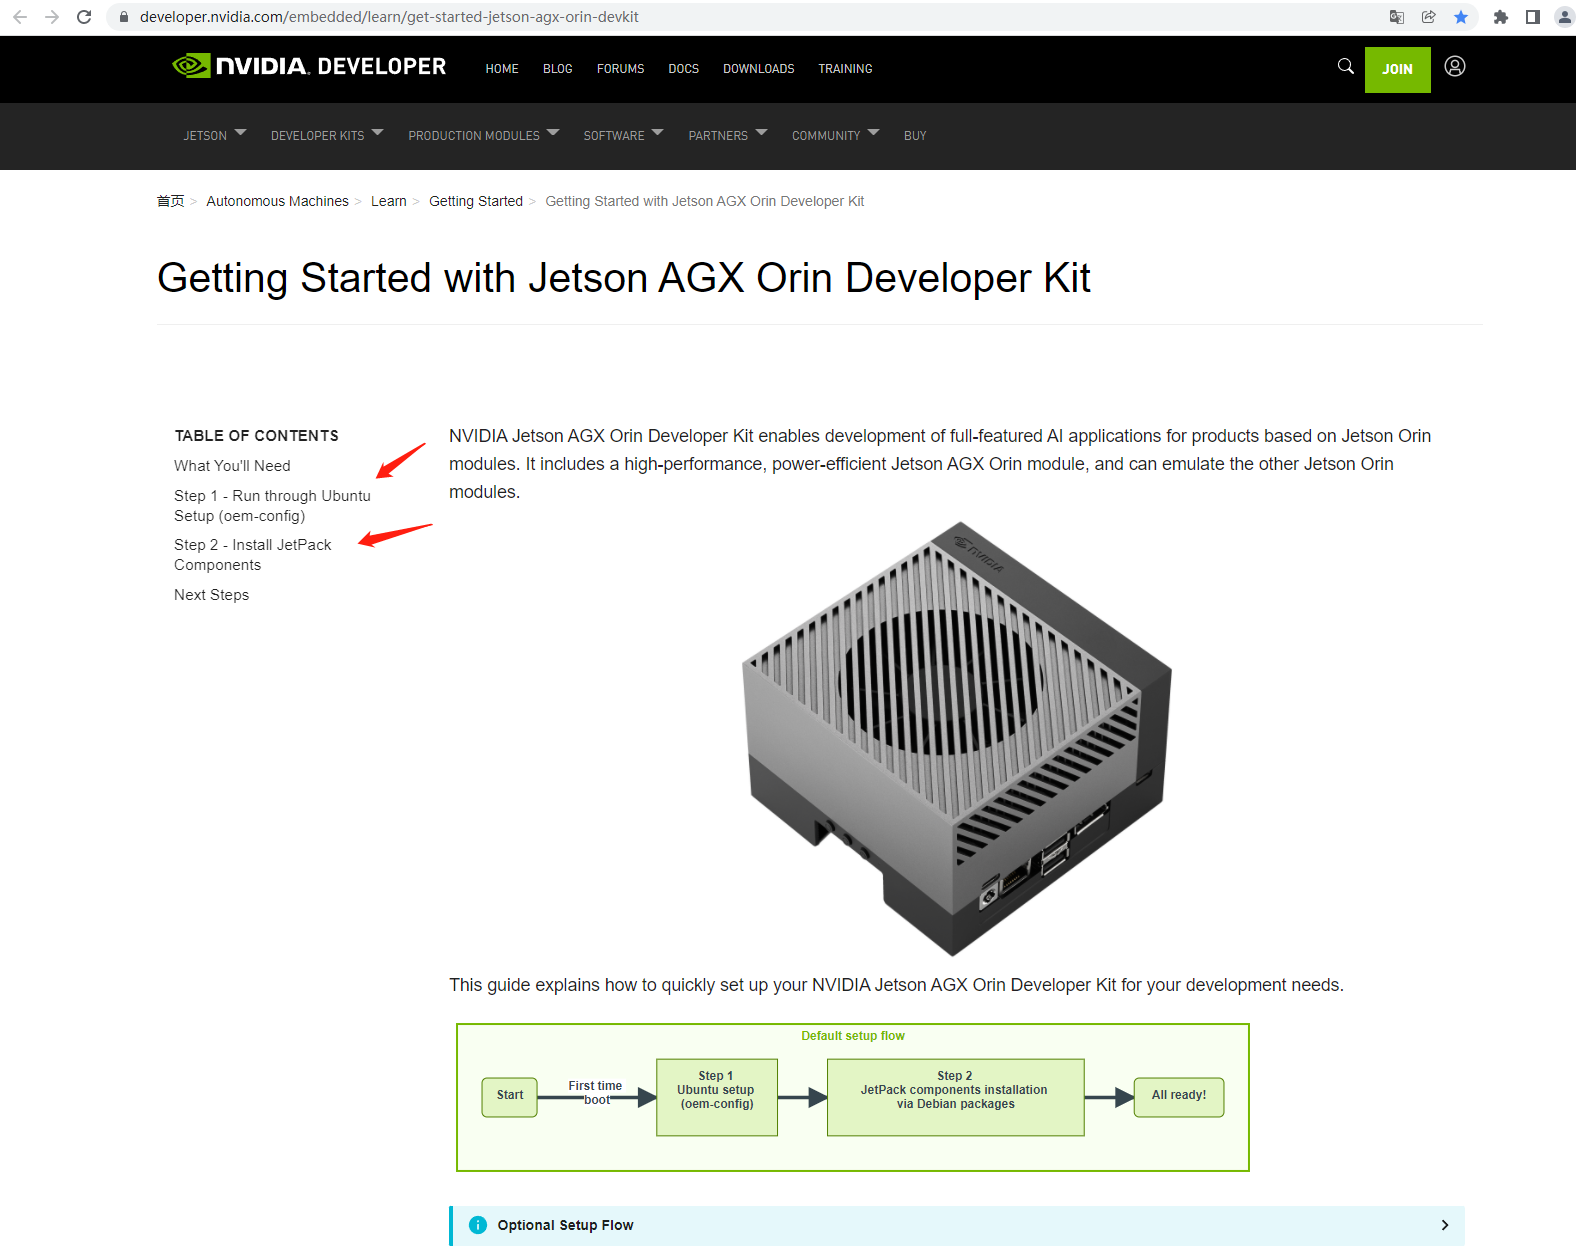
Task: Open the HOME menu item
Action: click(502, 69)
